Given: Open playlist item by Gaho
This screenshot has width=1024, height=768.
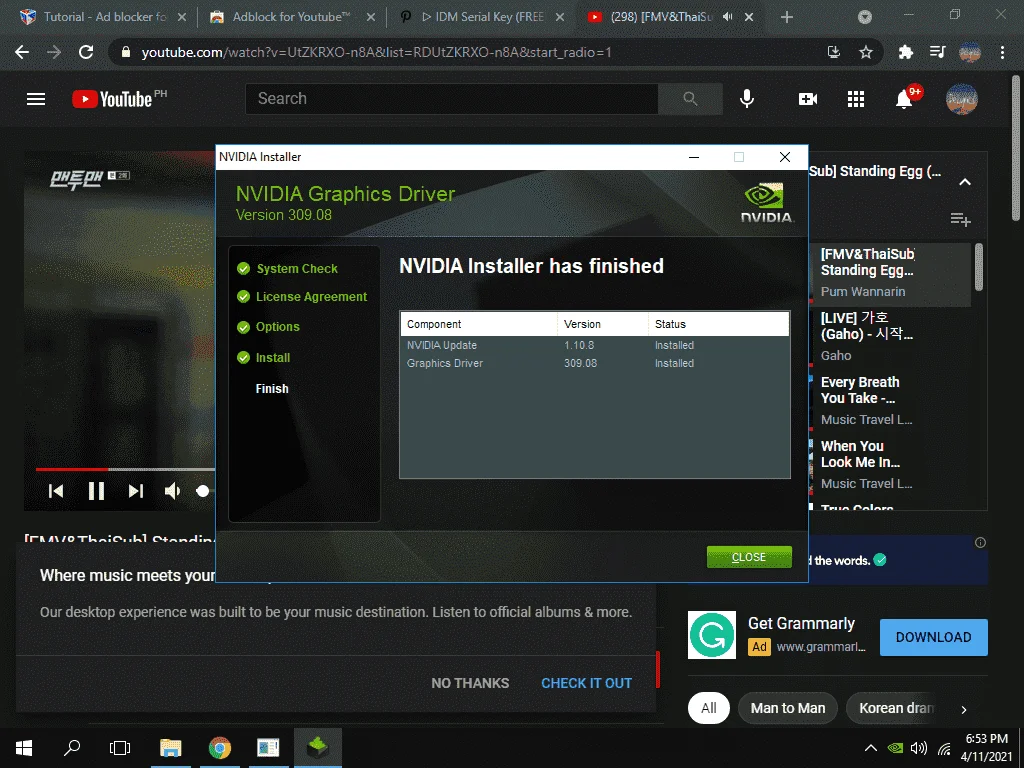Looking at the screenshot, I should [891, 336].
